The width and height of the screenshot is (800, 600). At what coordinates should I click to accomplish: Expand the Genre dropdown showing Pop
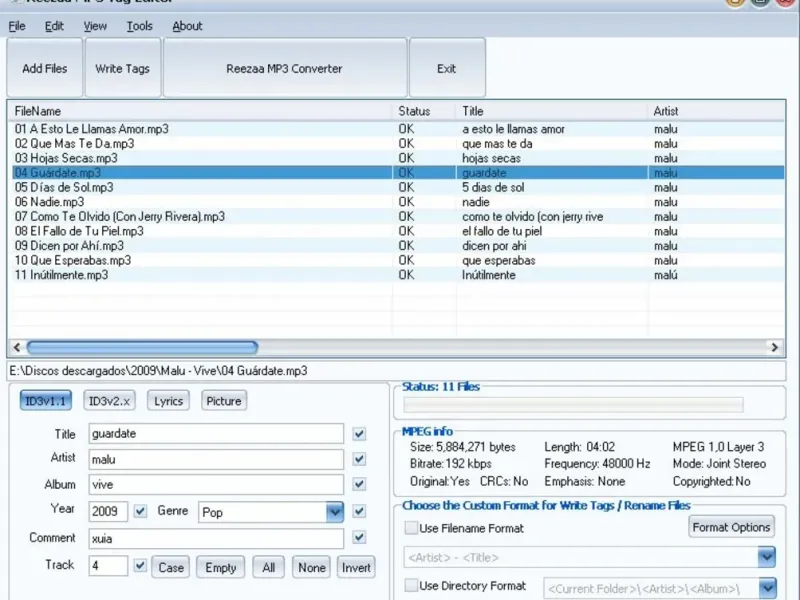click(x=334, y=512)
